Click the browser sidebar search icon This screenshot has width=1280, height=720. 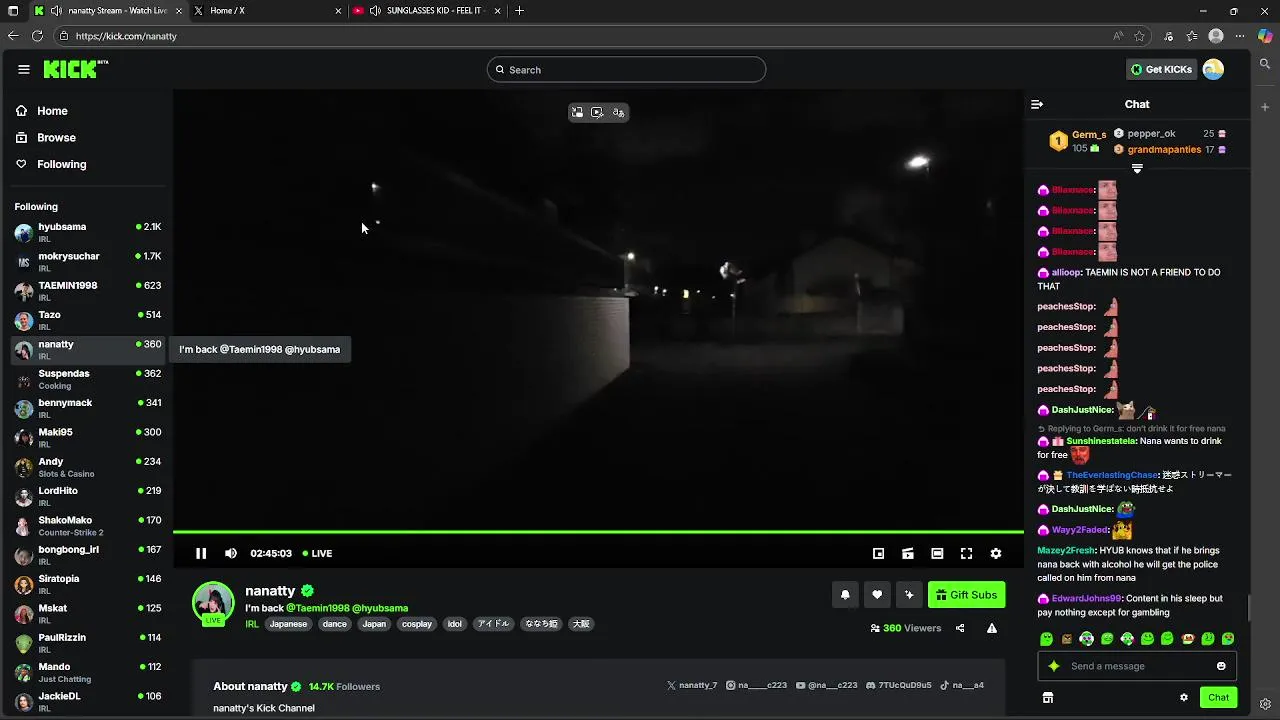[1265, 64]
